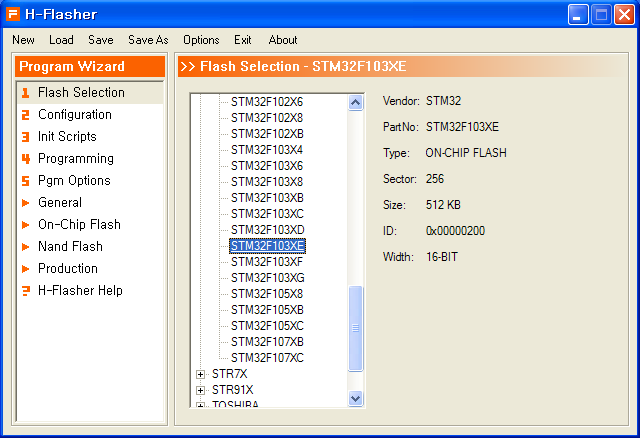Open the Nand Flash topic
The image size is (640, 438).
(91, 247)
